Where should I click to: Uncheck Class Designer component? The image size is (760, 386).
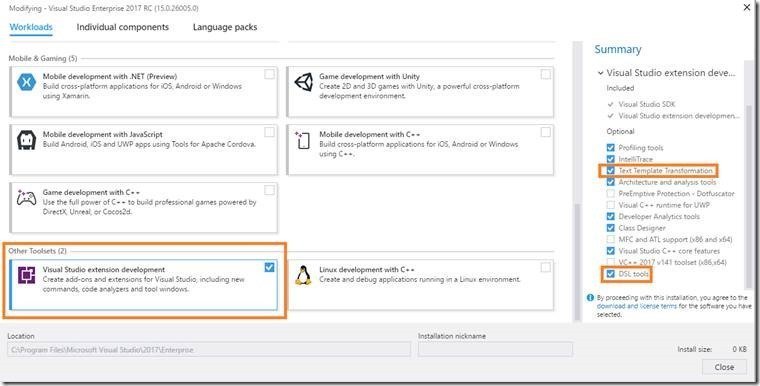click(x=611, y=228)
